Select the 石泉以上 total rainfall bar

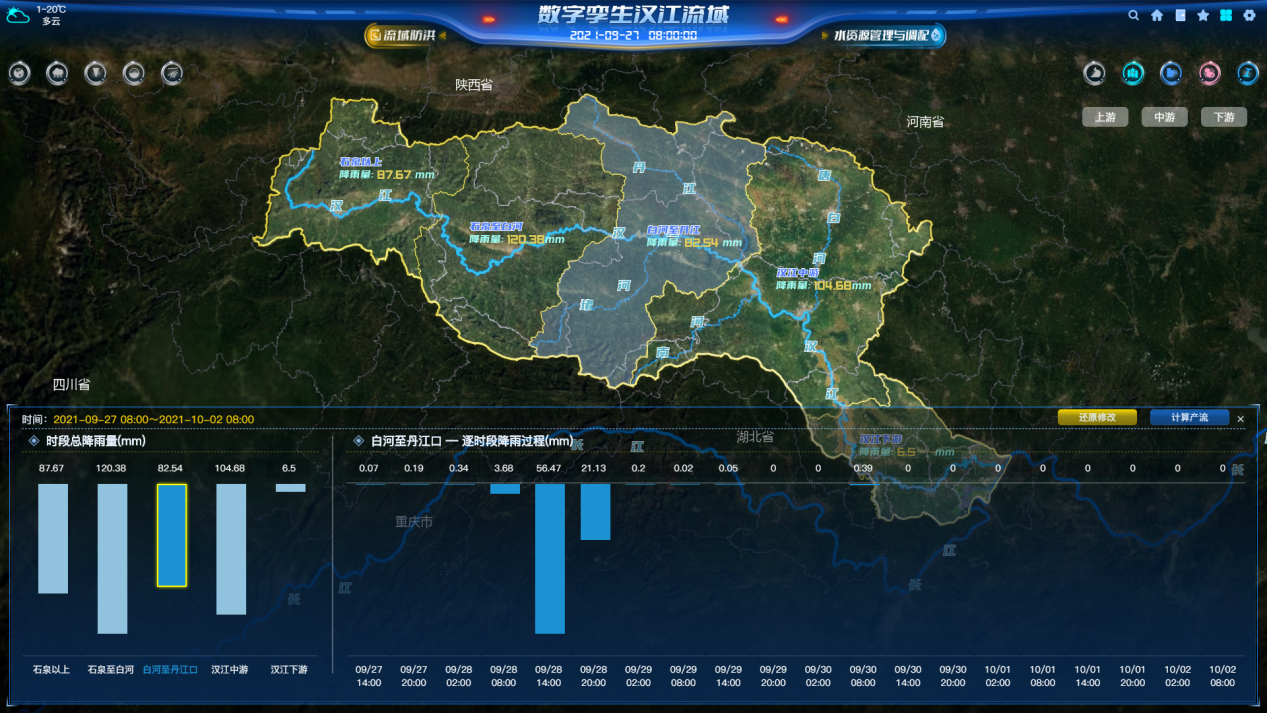click(53, 539)
